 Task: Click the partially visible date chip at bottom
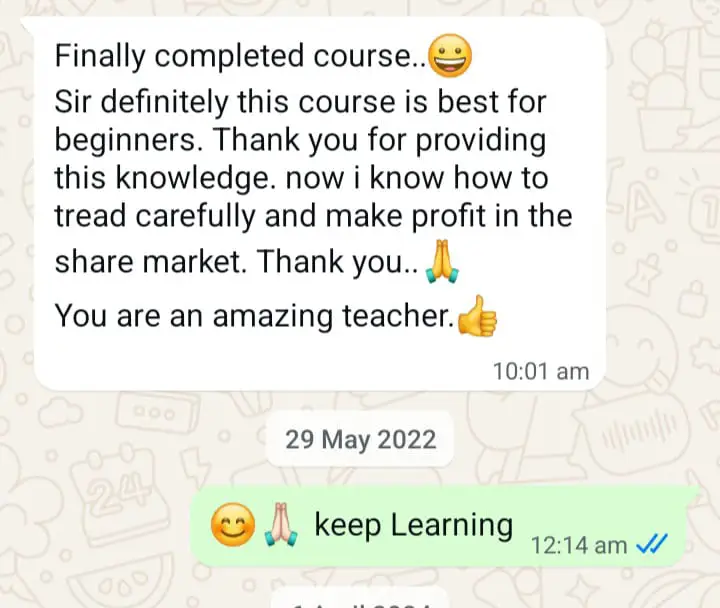click(360, 598)
